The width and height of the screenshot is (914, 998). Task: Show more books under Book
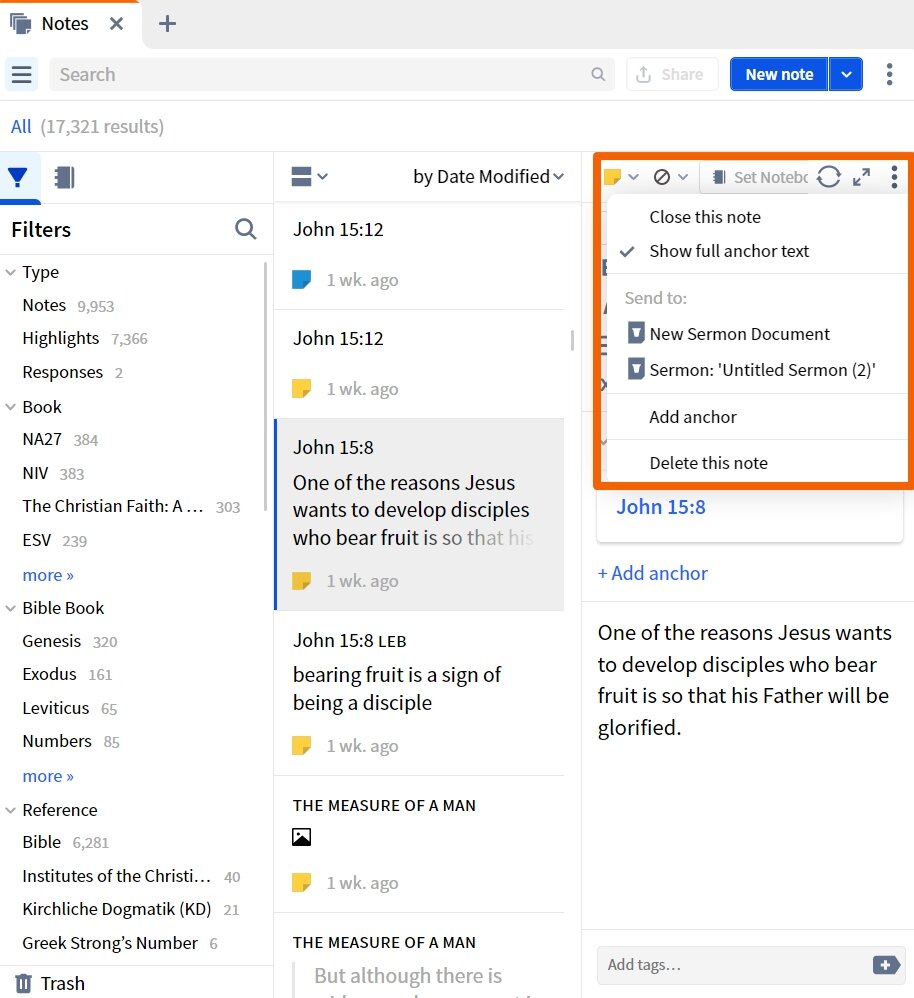48,575
